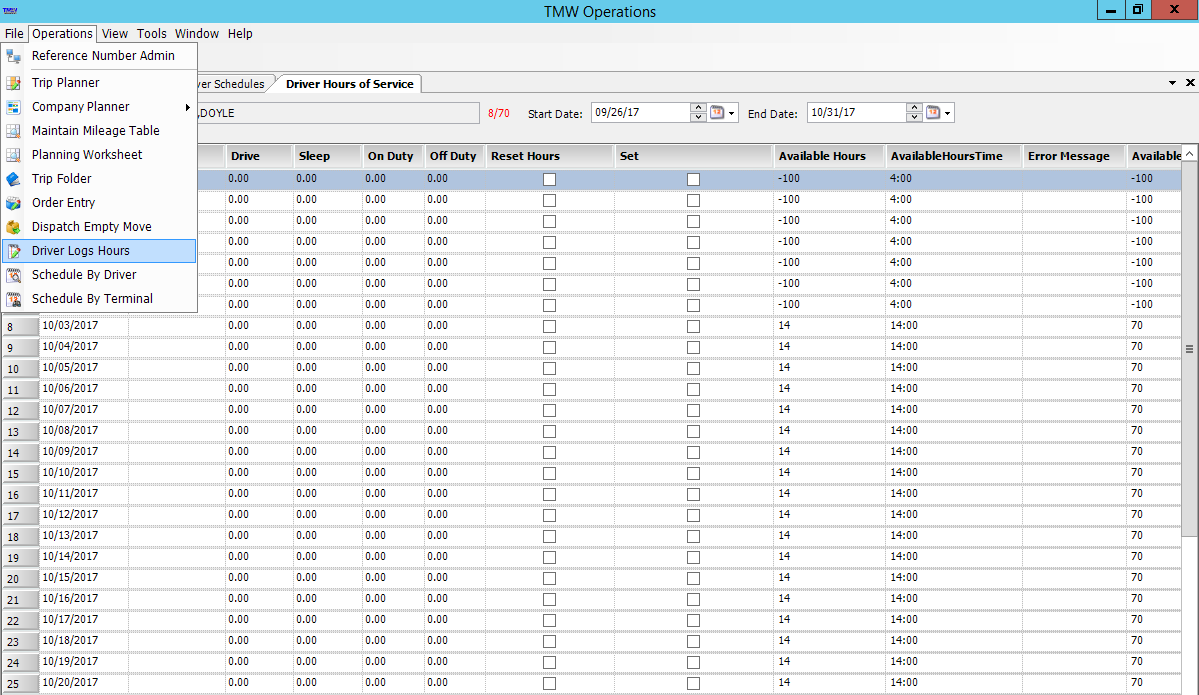
Task: Click the red 8/70 hours indicator
Action: pyautogui.click(x=499, y=113)
